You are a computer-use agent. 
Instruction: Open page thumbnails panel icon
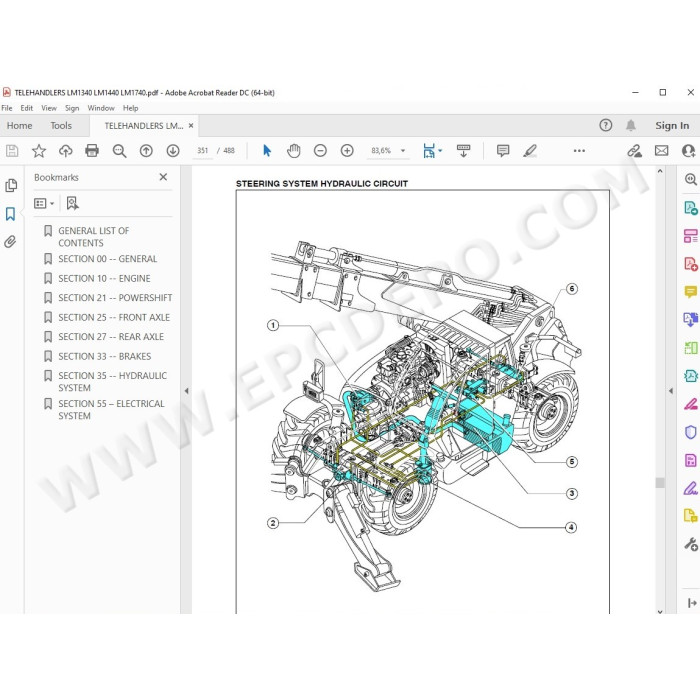point(11,185)
